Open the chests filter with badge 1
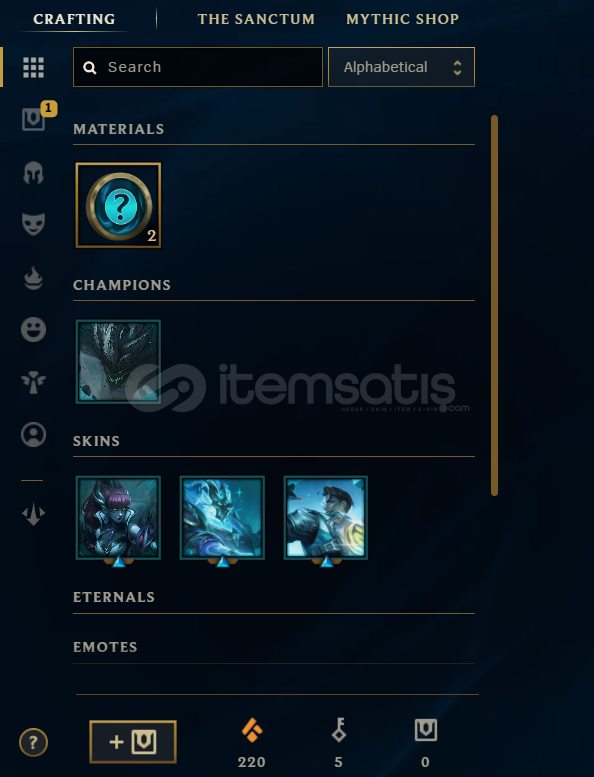This screenshot has width=594, height=777. (35, 119)
